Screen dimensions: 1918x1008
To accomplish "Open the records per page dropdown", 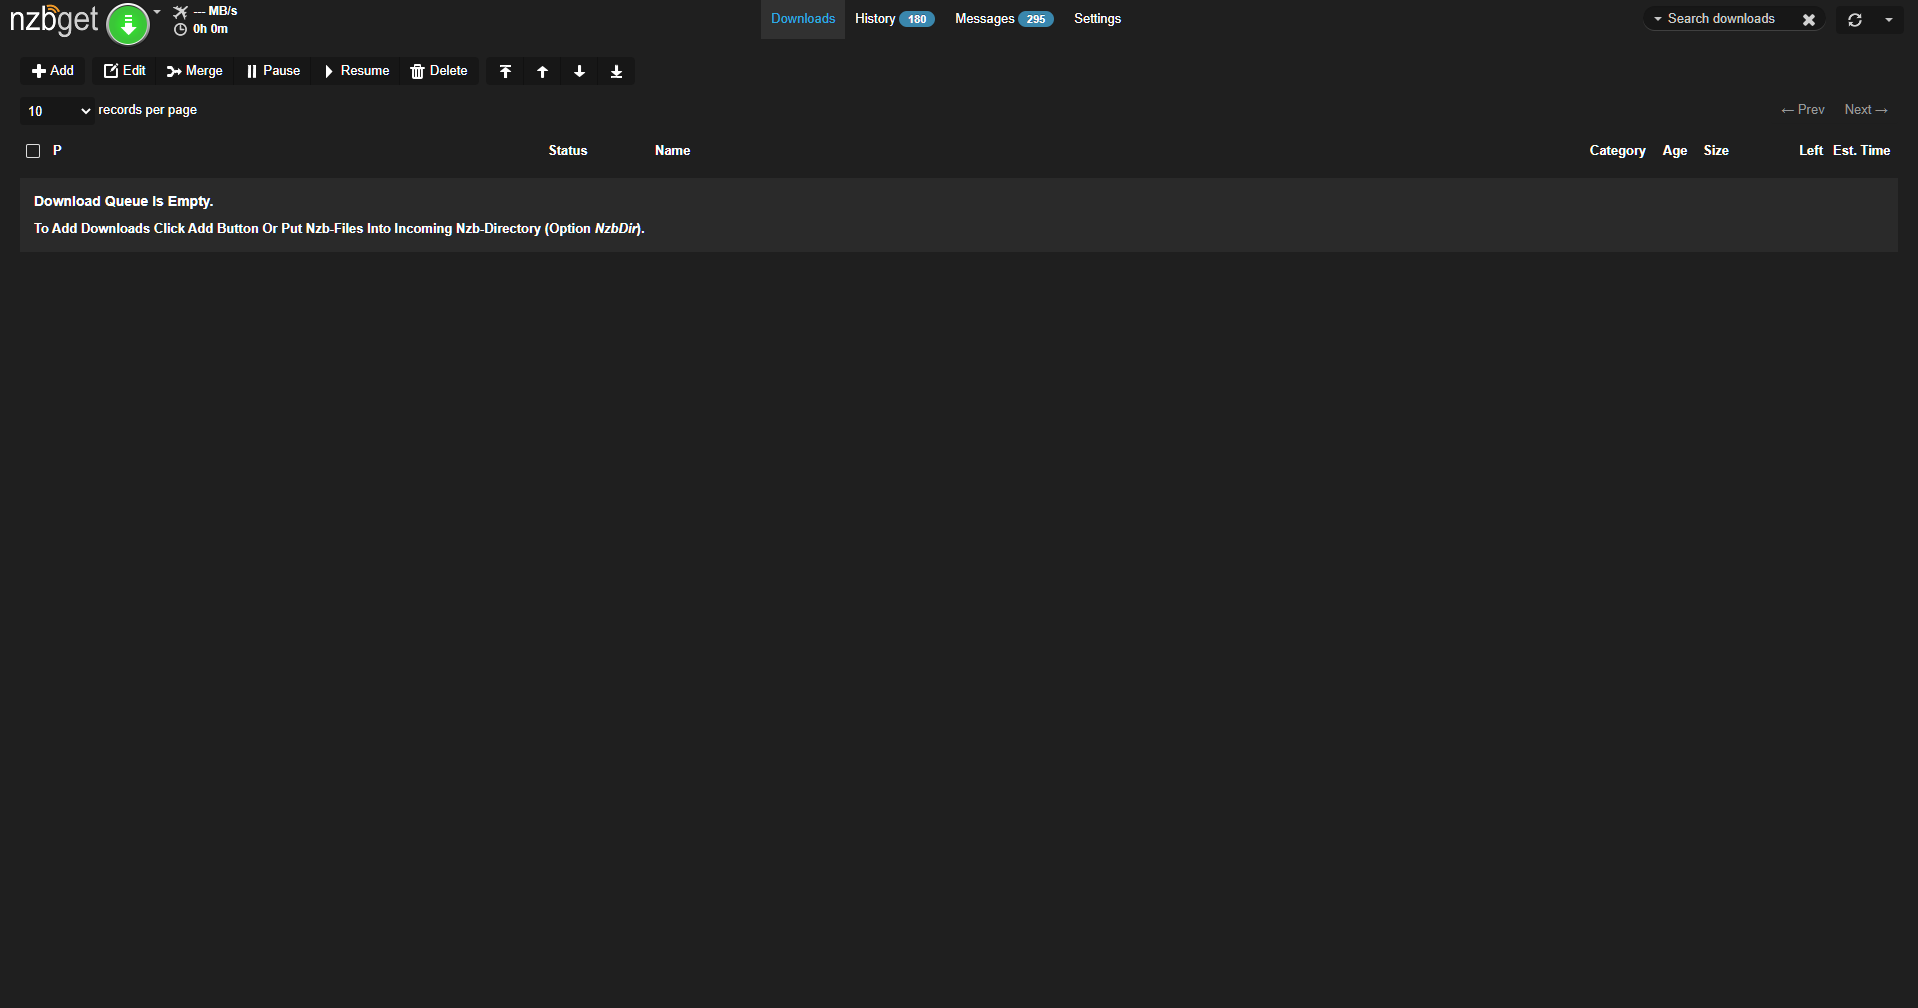I will (x=58, y=111).
